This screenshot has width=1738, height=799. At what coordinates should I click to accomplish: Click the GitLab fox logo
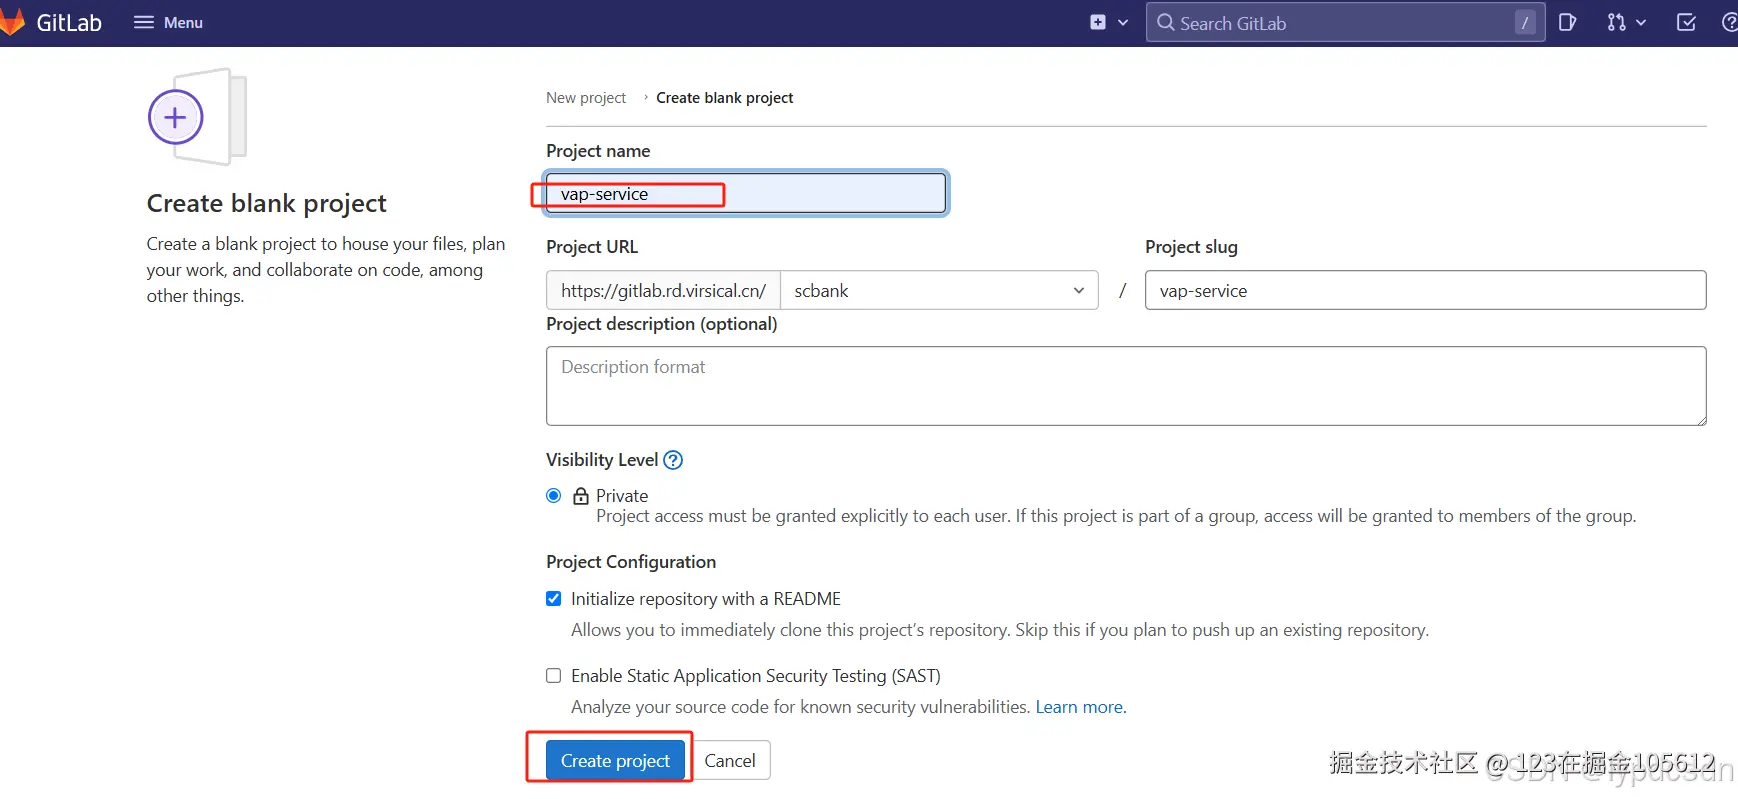tap(12, 22)
